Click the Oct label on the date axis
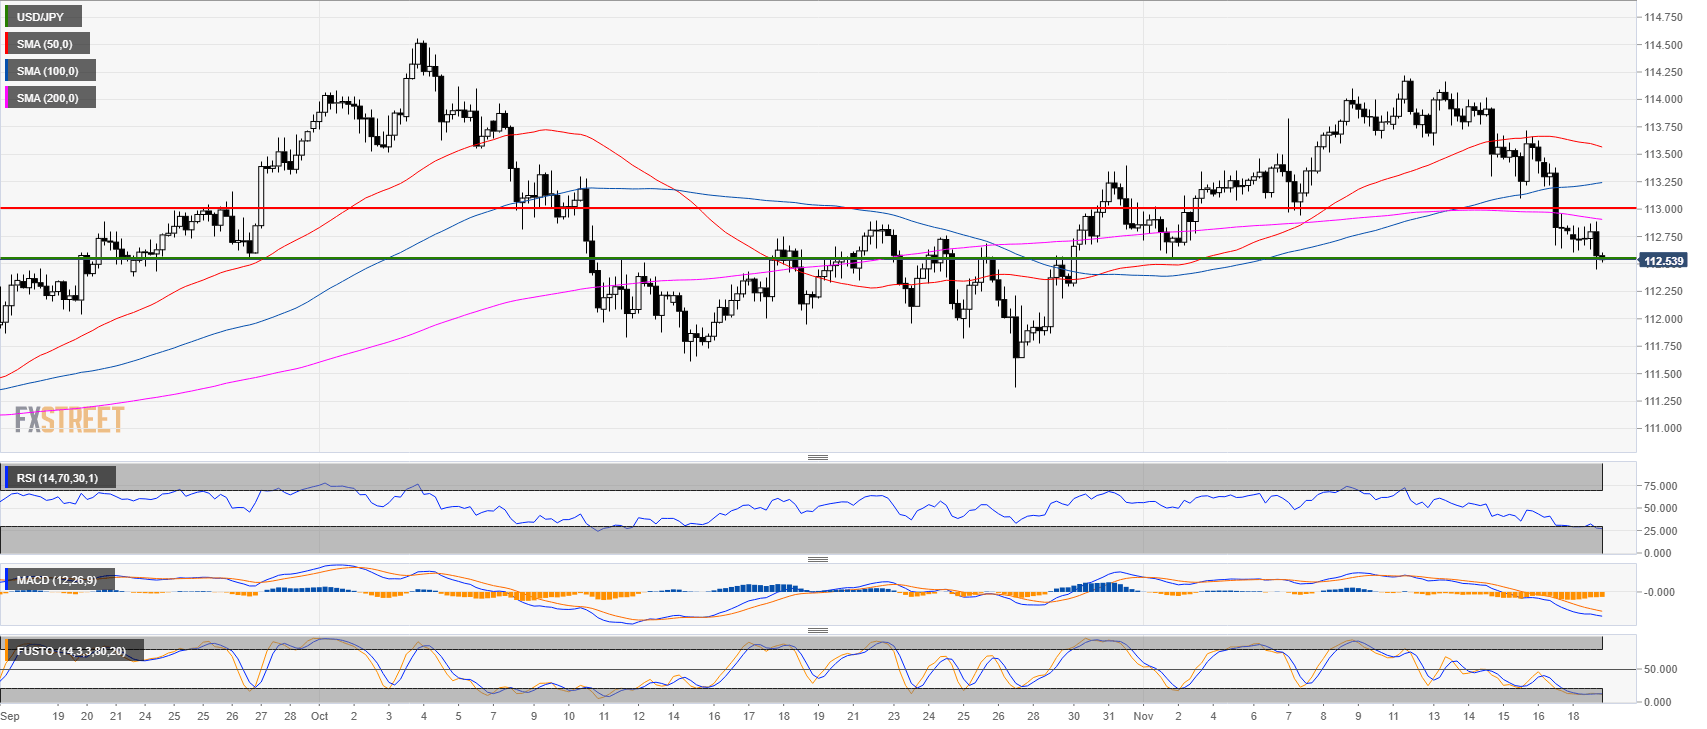 point(319,716)
